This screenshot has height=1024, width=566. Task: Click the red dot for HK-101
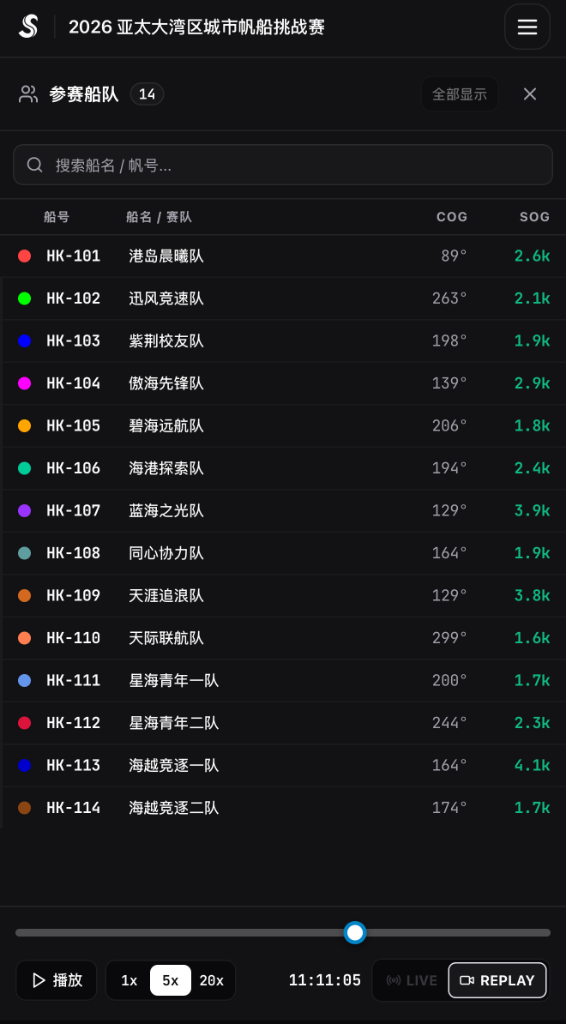click(24, 256)
